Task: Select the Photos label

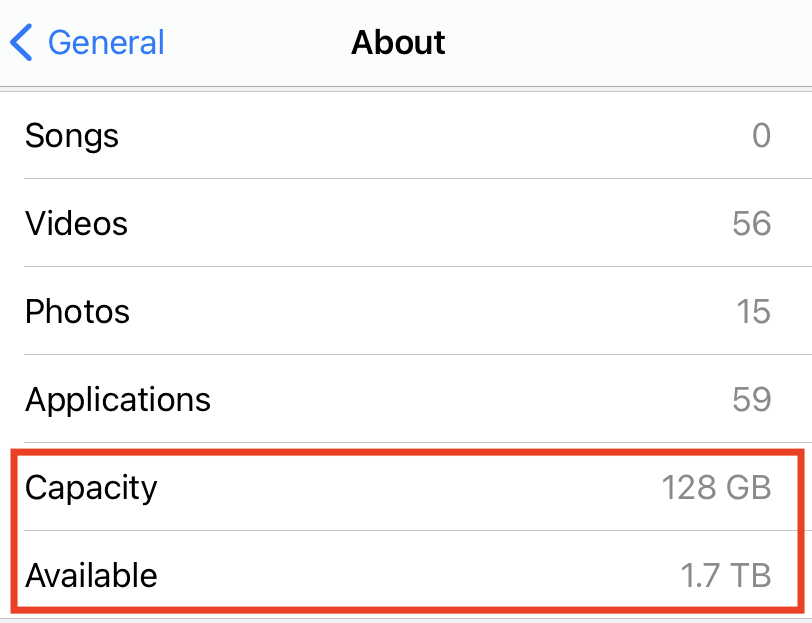Action: [x=78, y=311]
